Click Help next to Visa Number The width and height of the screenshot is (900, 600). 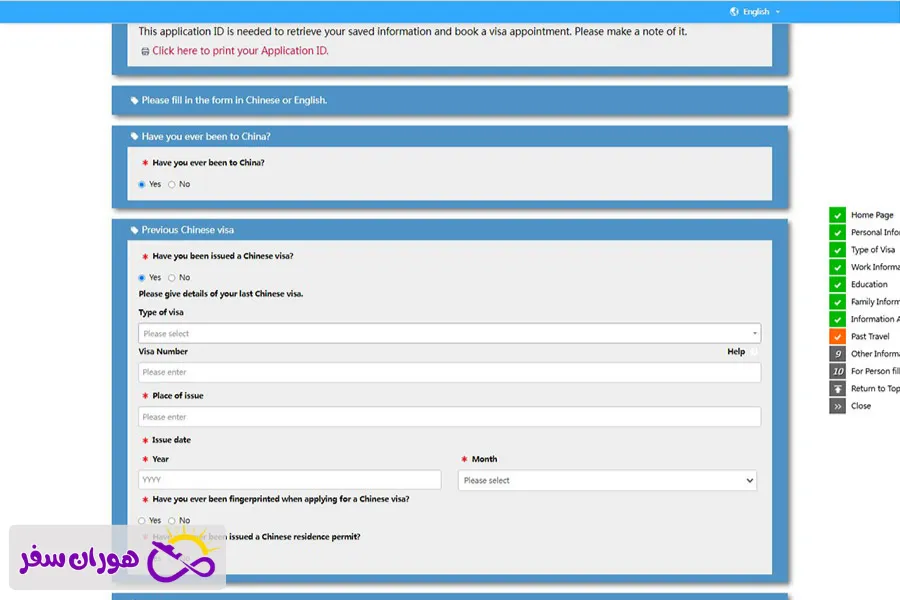736,352
